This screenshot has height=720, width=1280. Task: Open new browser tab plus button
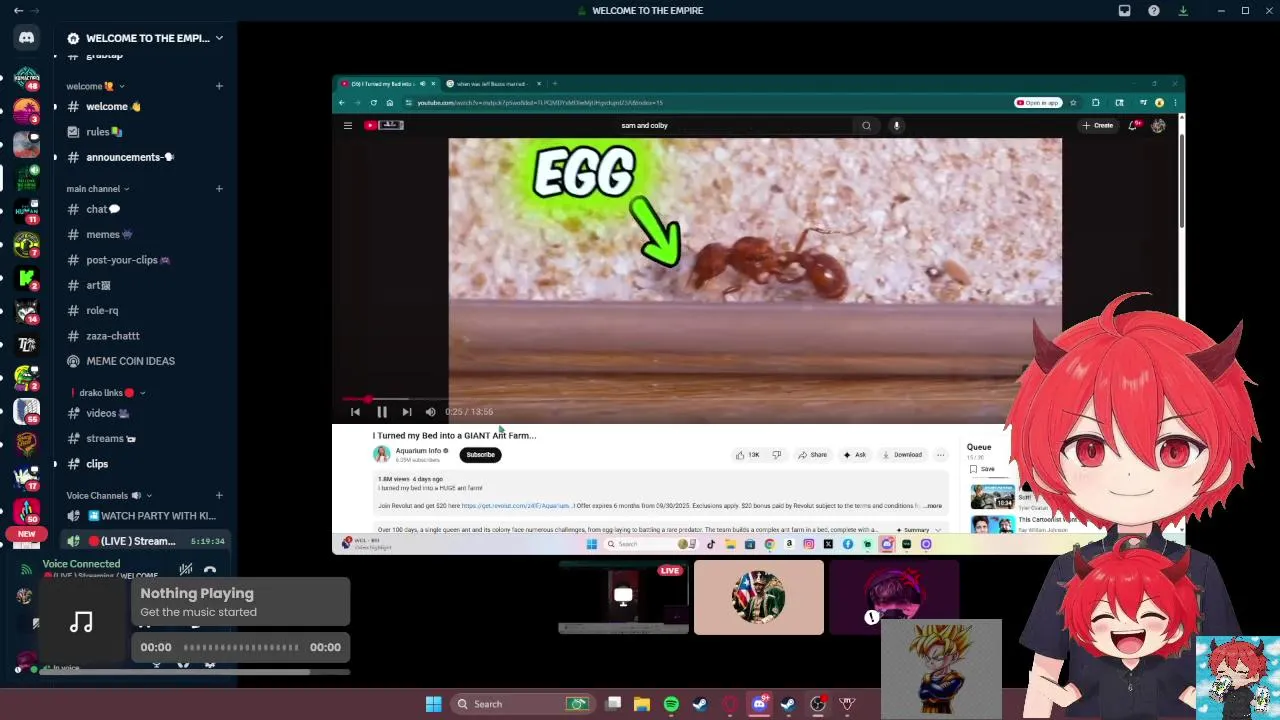point(555,84)
